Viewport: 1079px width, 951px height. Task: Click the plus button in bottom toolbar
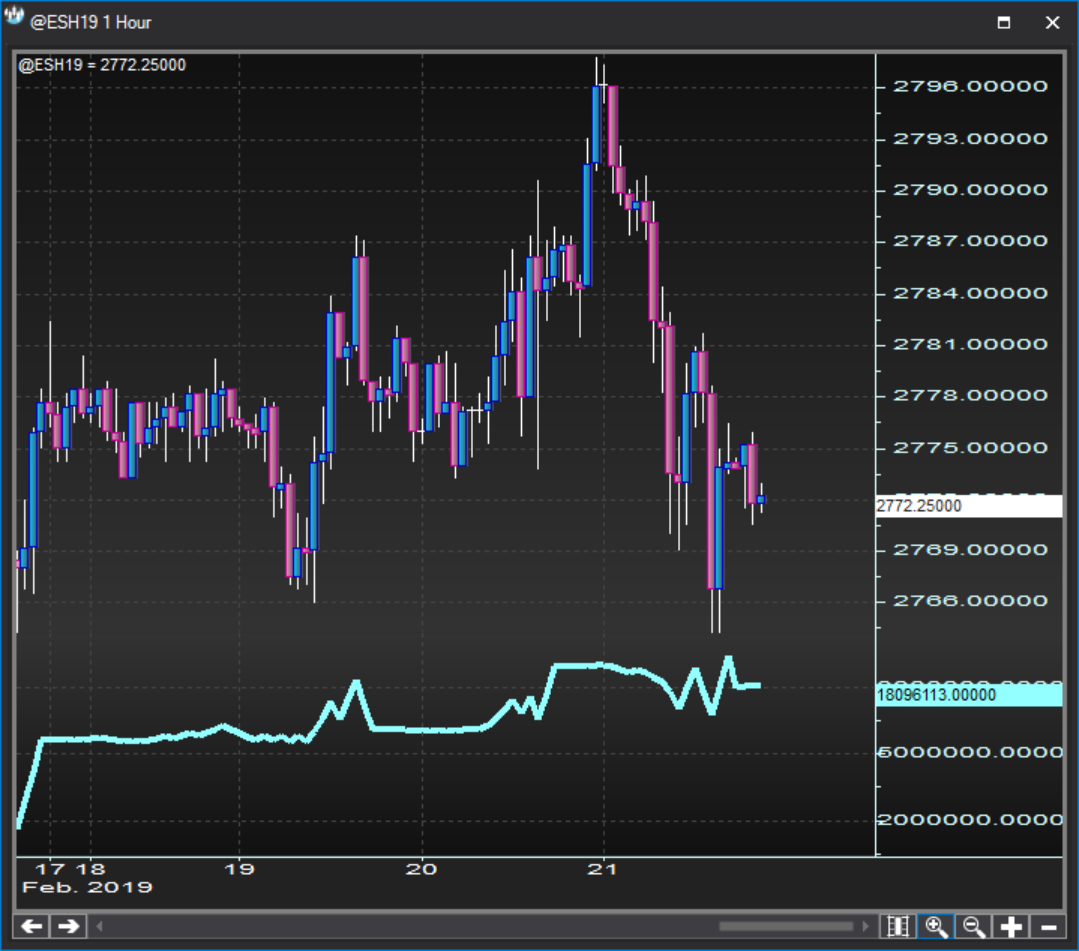coord(1011,926)
